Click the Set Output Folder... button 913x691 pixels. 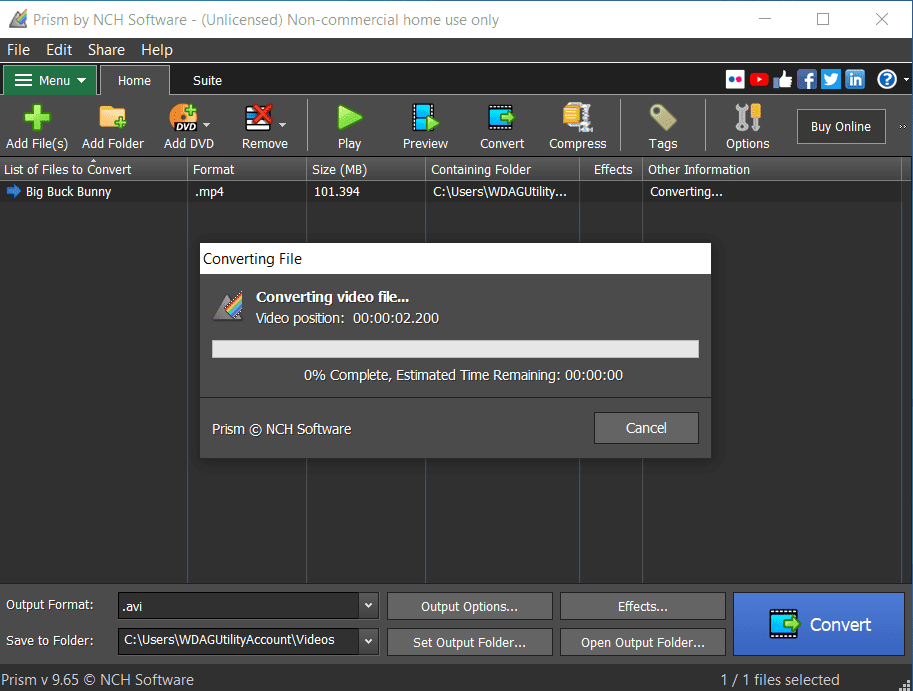[x=469, y=642]
